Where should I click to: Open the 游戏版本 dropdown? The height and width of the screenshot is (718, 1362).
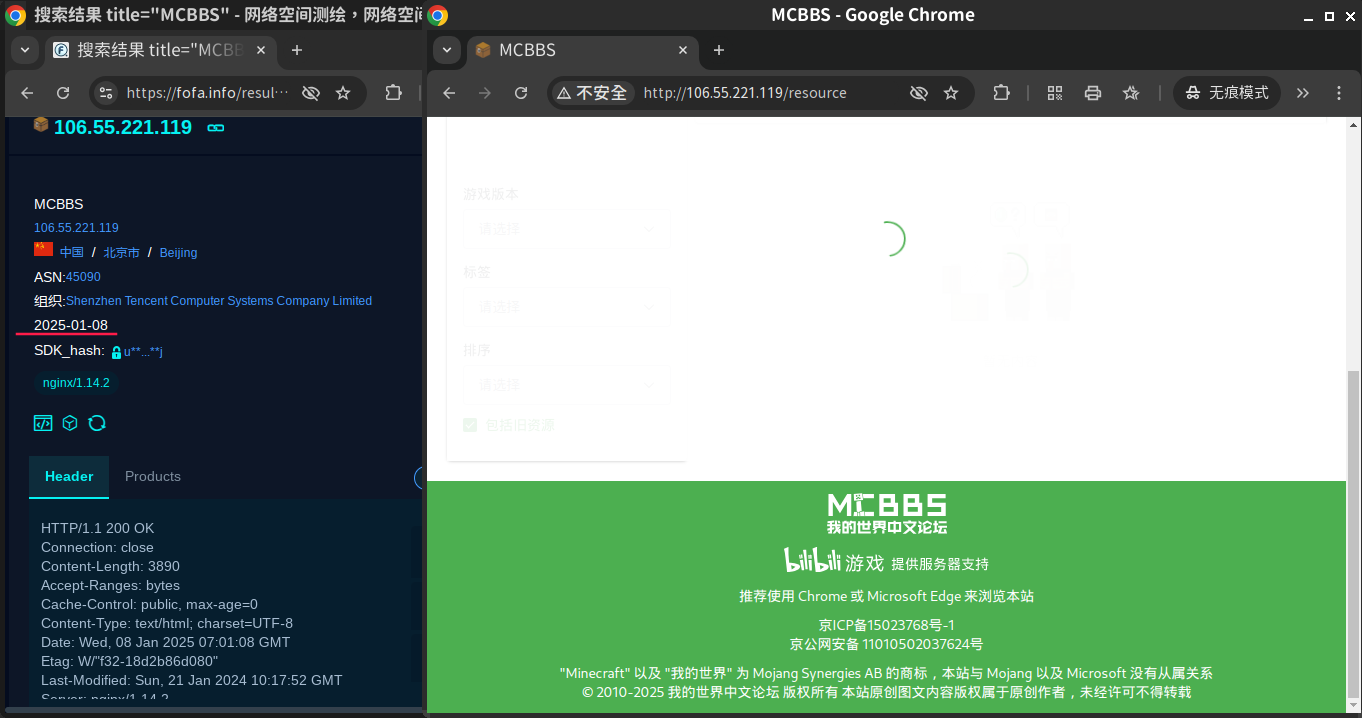point(565,229)
